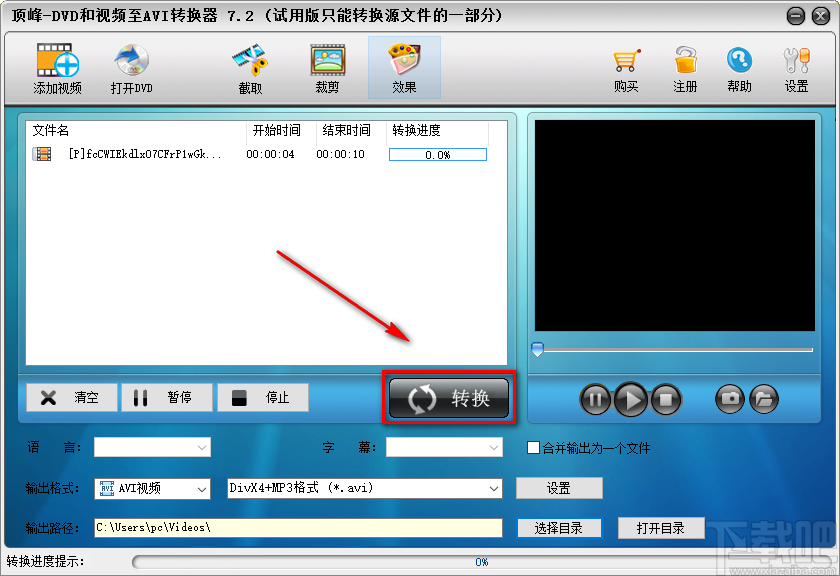Screen dimensions: 840x576
Task: Minimize the converter window
Action: (x=796, y=16)
